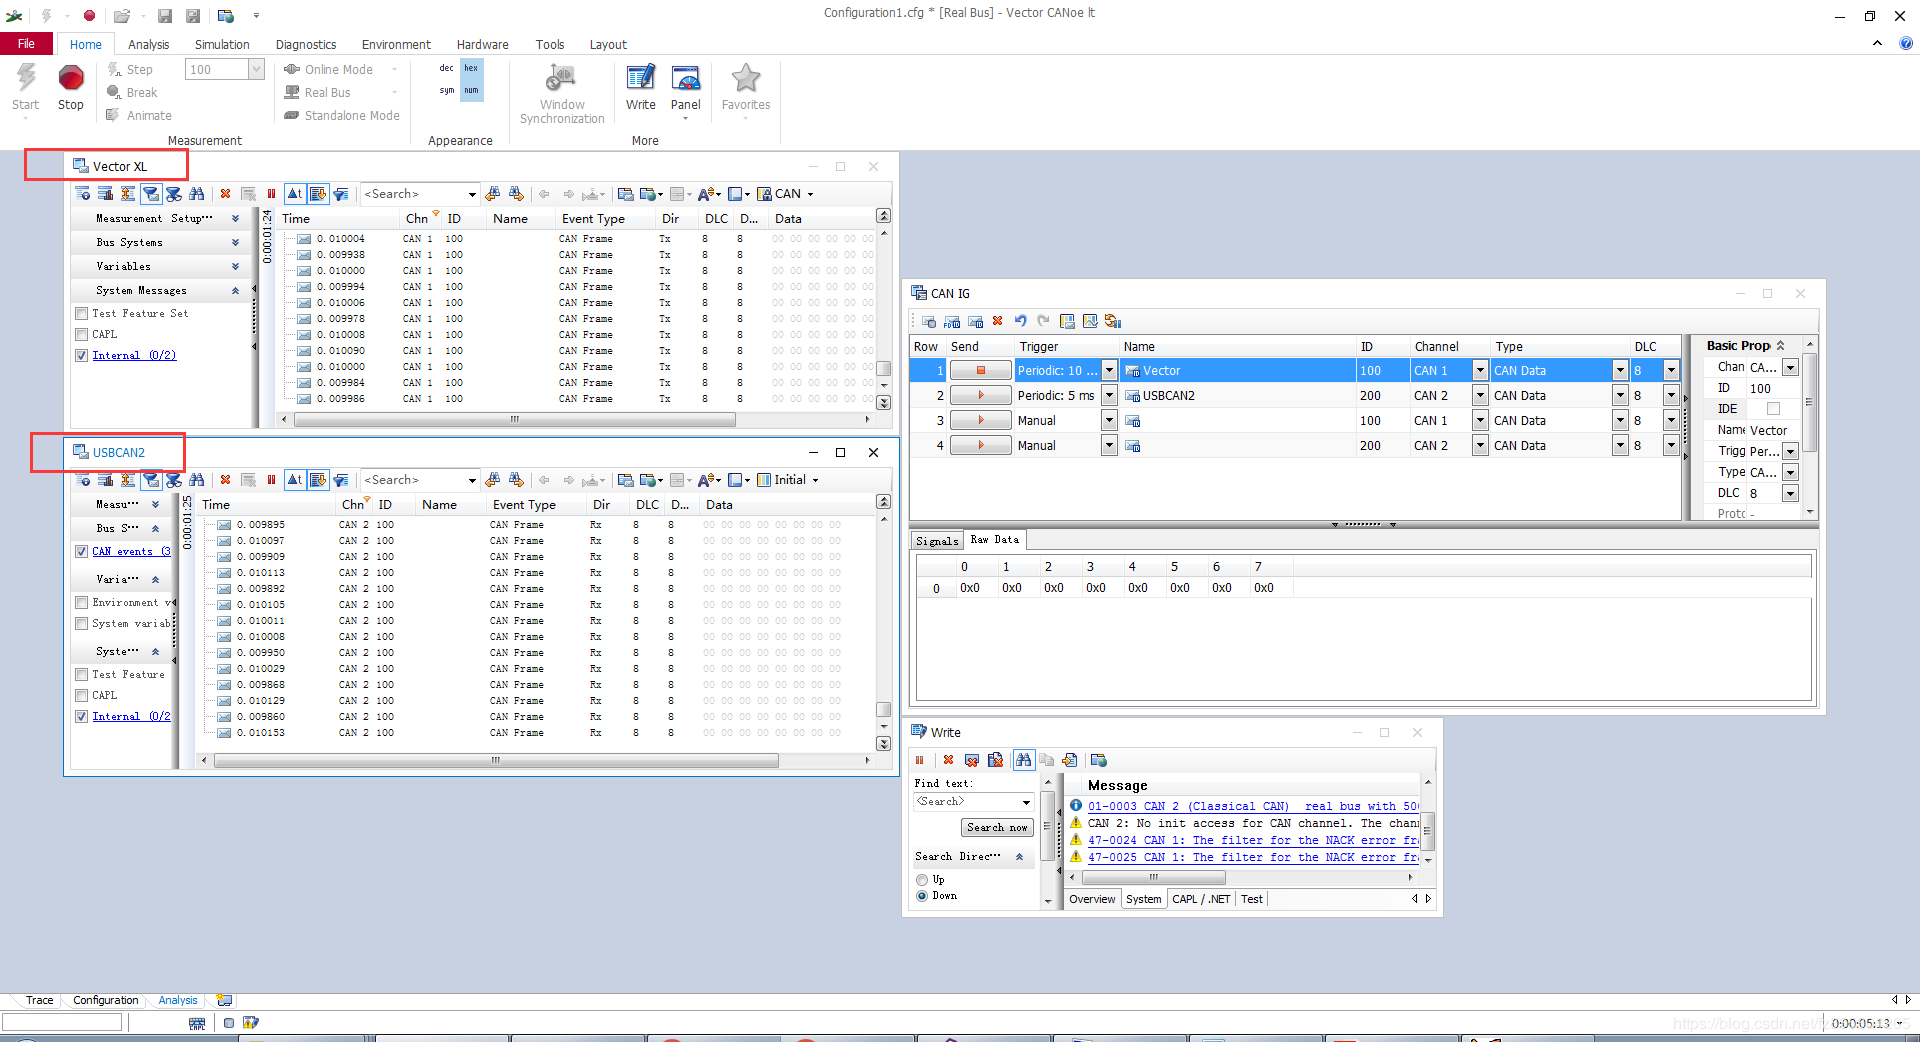Click the Stop measurement button

pos(70,86)
